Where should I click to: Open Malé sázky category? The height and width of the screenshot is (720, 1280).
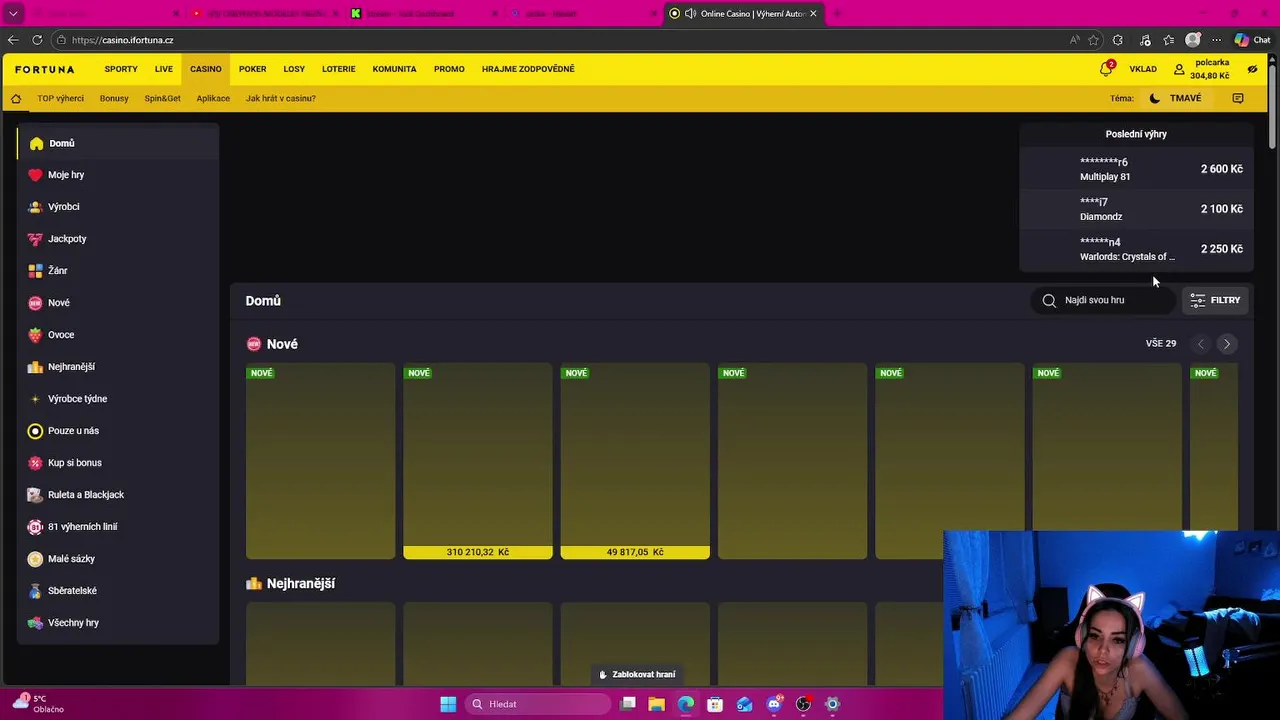(x=118, y=559)
